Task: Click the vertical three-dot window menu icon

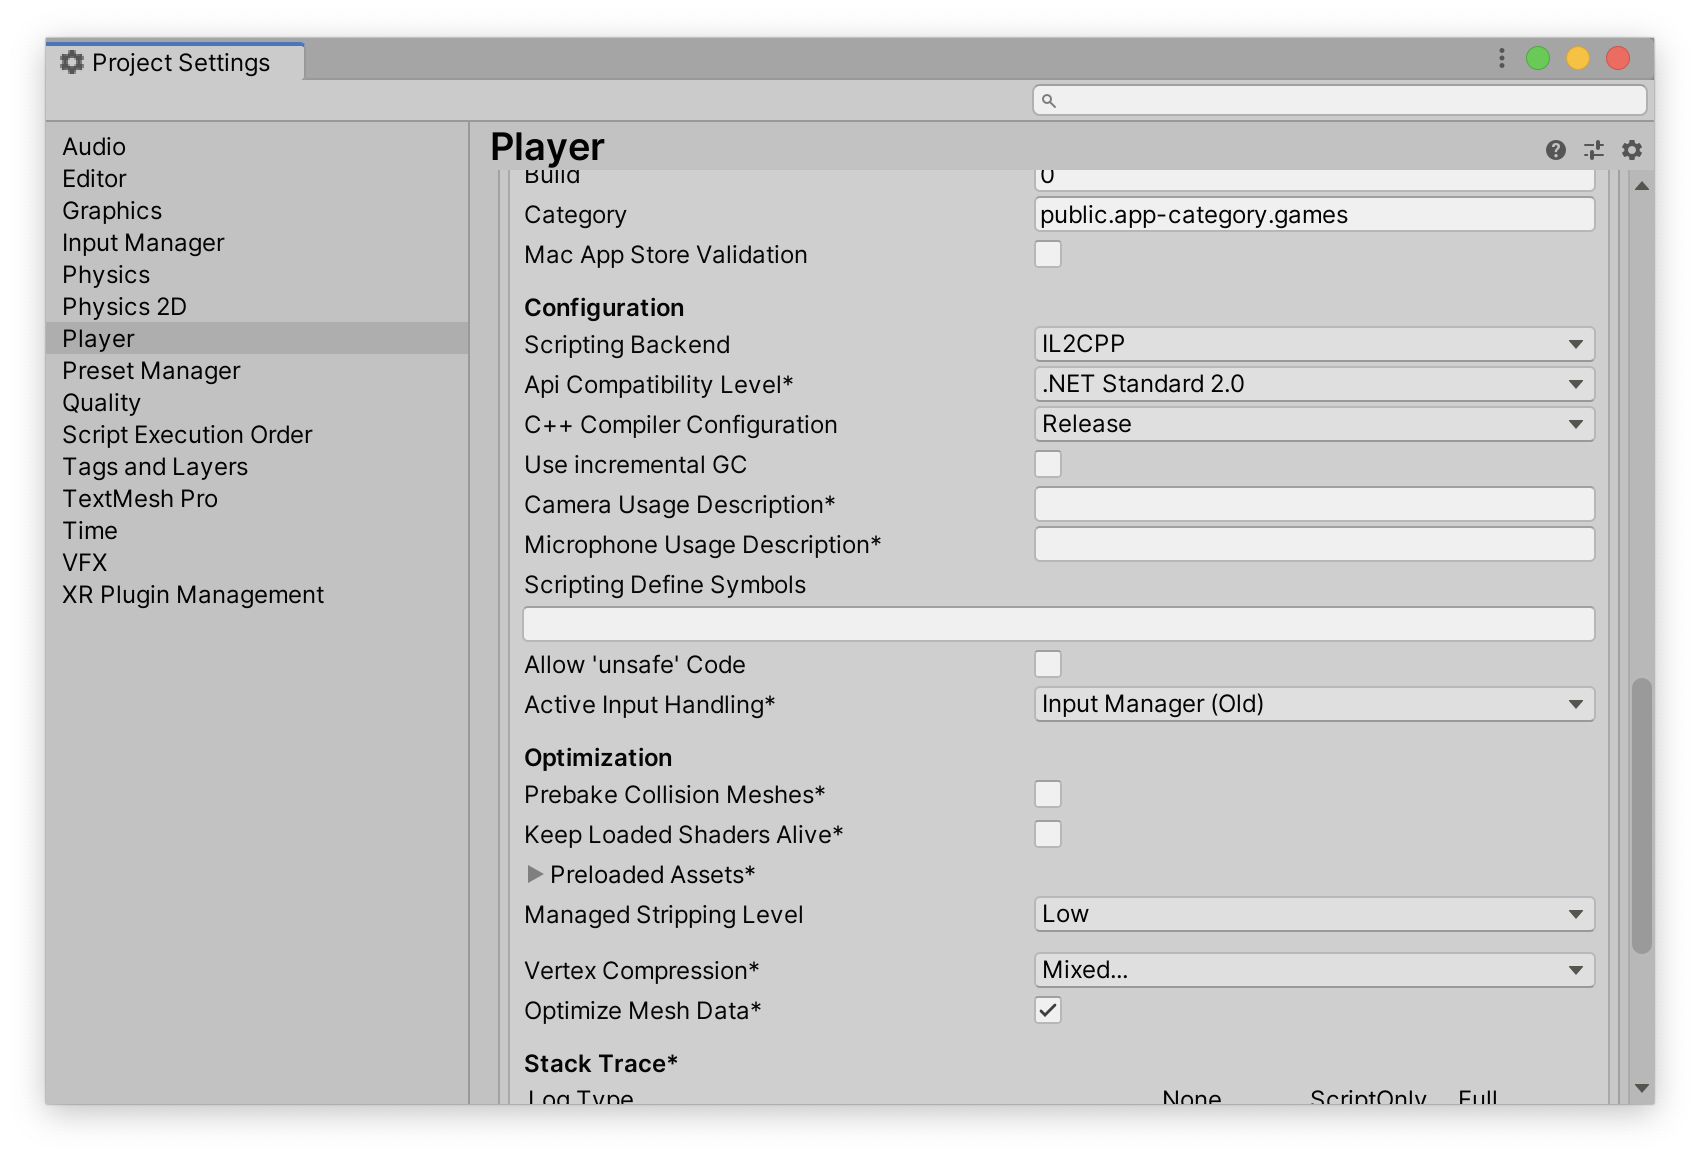Action: click(x=1500, y=59)
